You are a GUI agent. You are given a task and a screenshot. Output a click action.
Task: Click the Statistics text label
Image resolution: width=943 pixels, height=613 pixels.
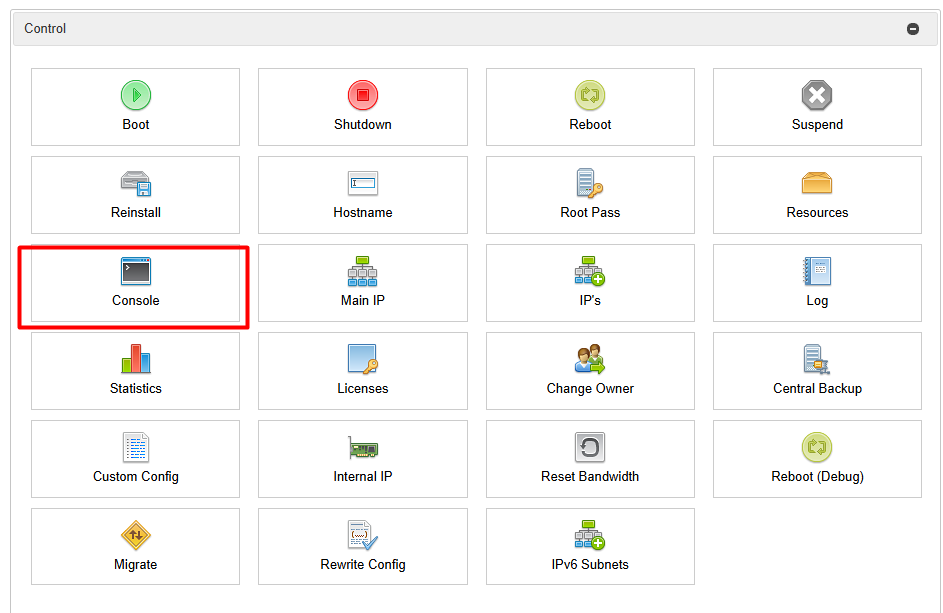pos(136,389)
